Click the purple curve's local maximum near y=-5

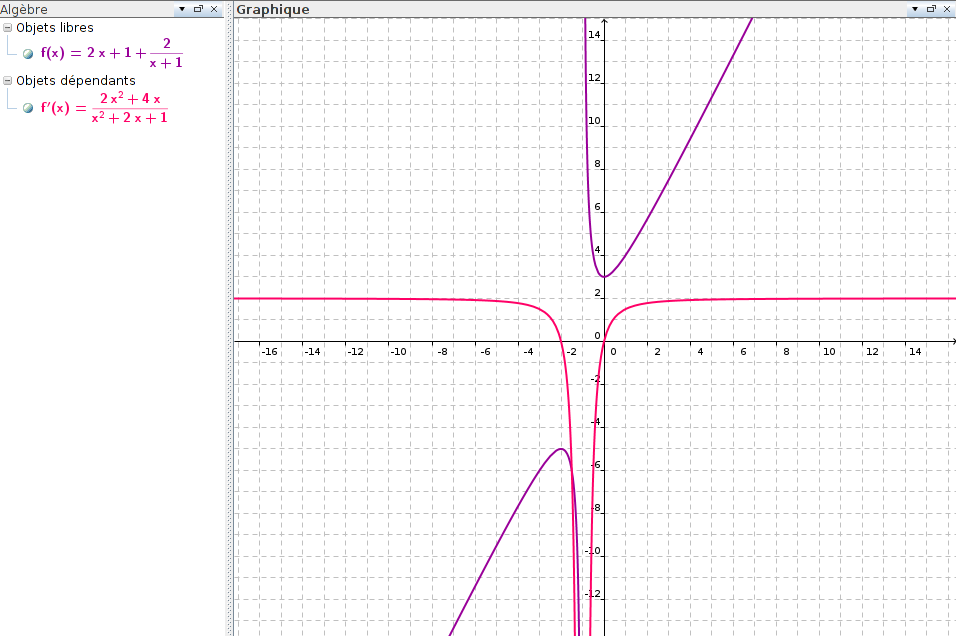[562, 449]
